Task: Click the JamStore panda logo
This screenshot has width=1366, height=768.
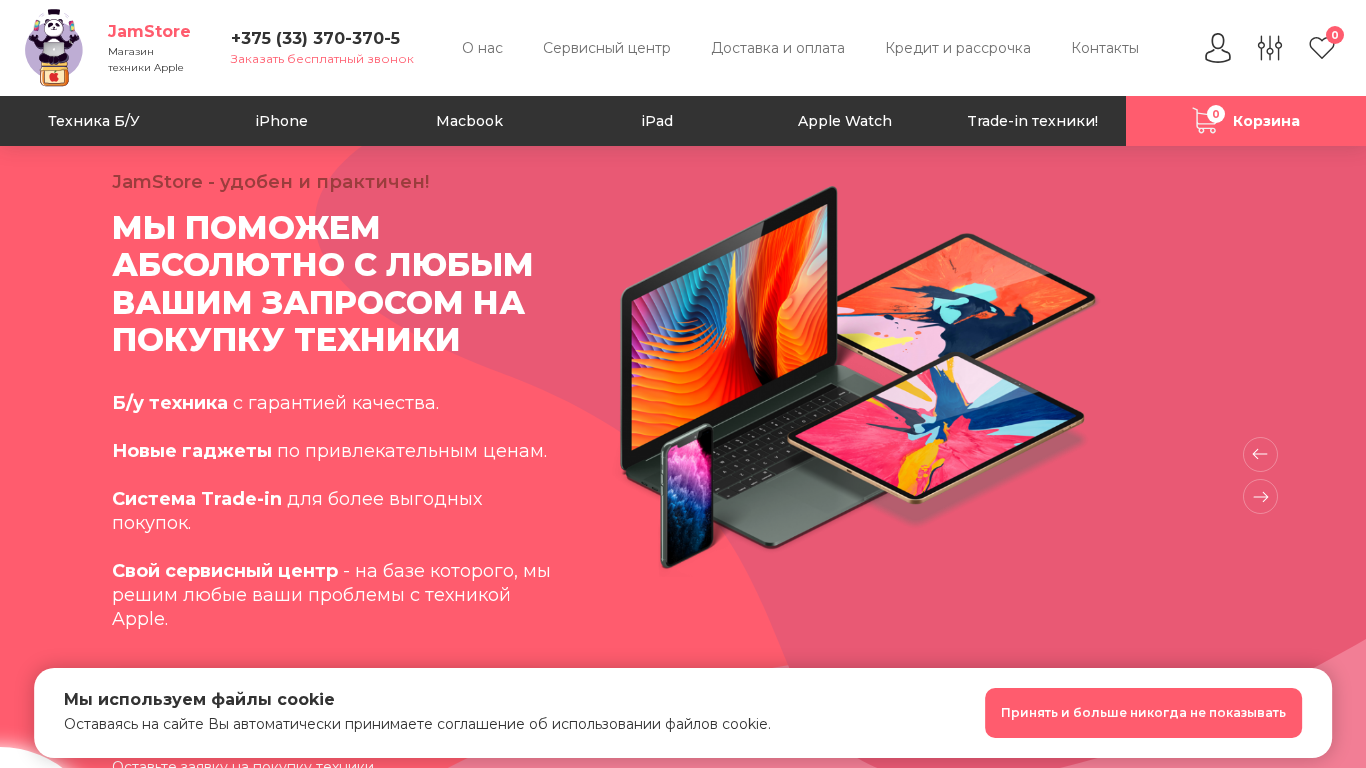Action: click(54, 48)
